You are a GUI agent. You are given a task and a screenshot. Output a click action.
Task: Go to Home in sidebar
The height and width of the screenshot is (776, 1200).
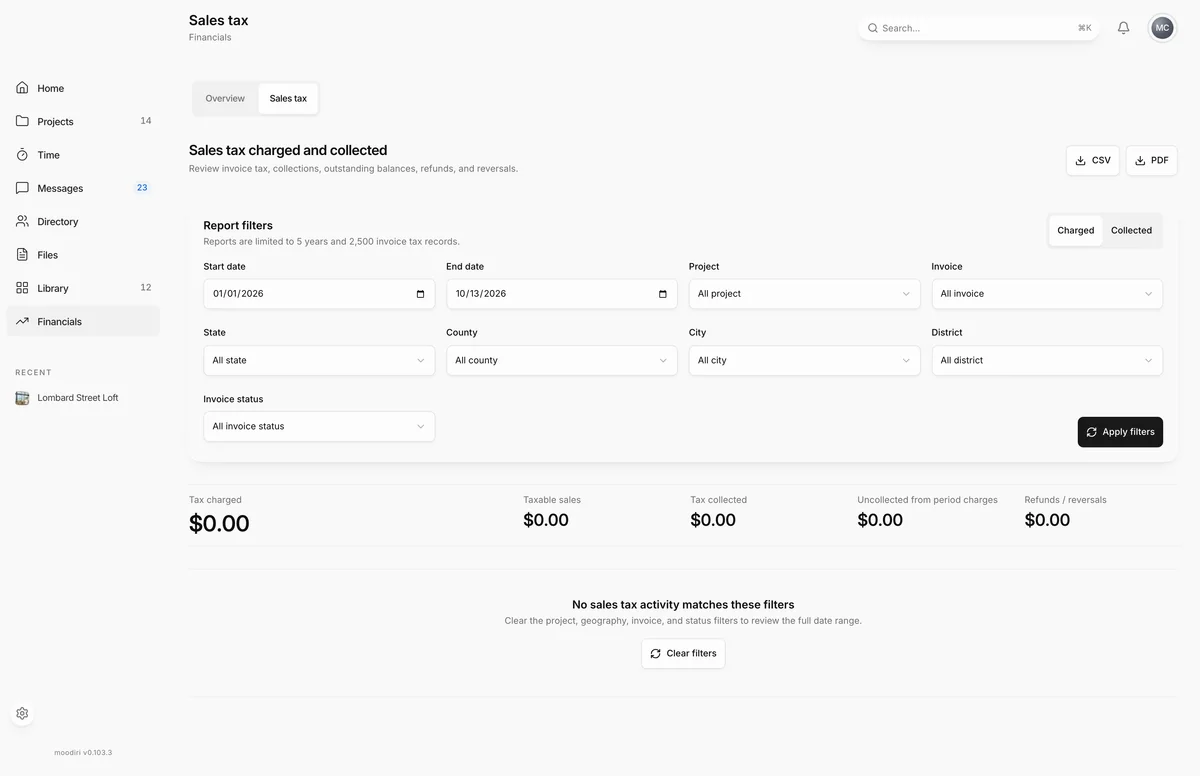83,88
